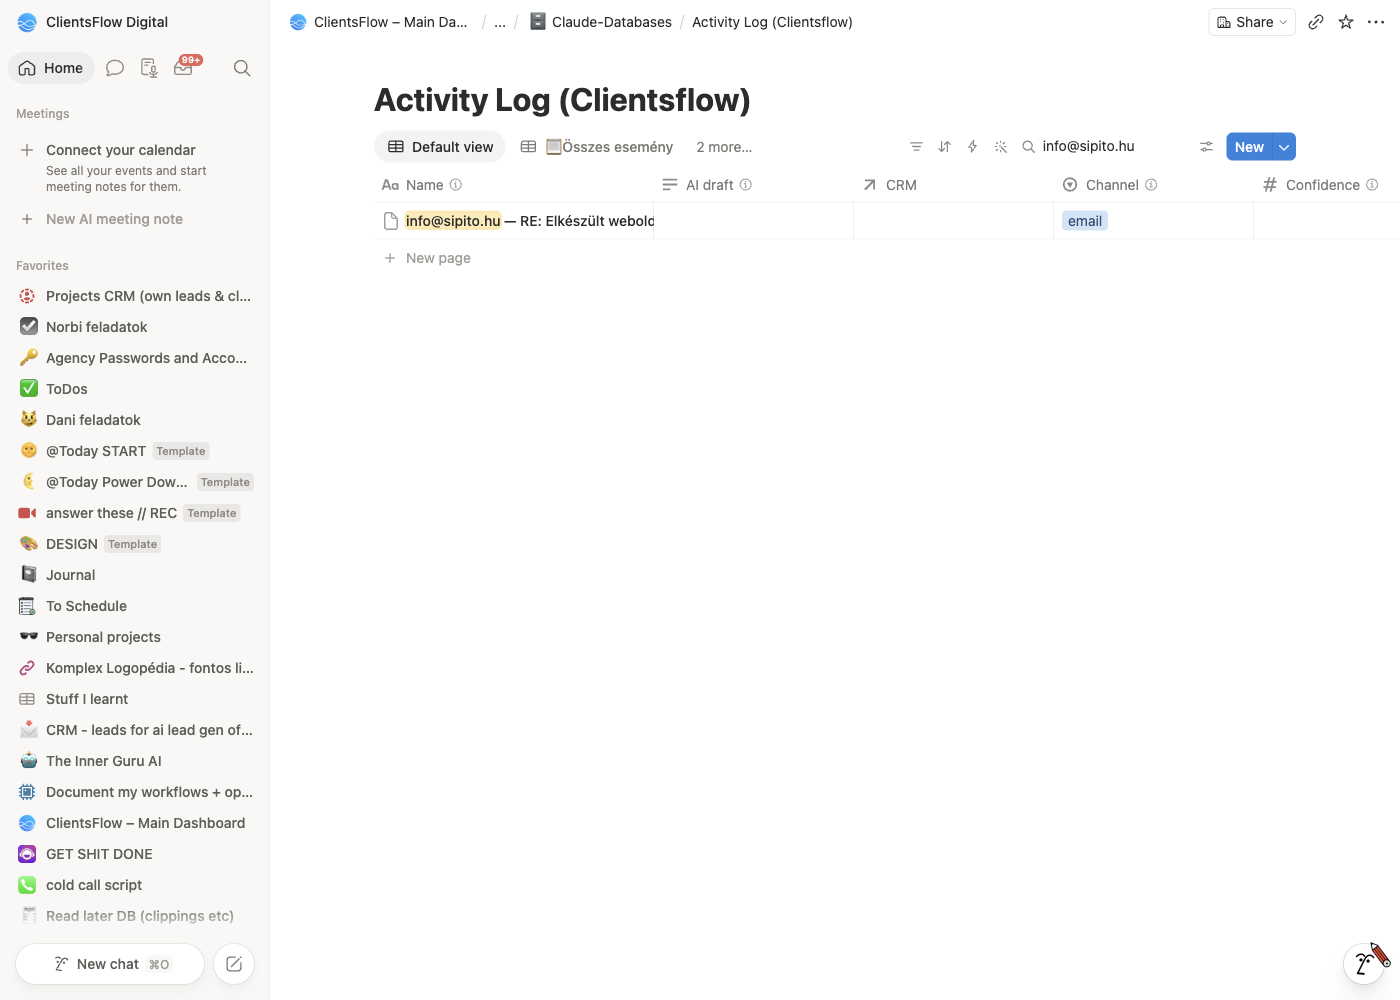Screen dimensions: 1400x1000
Task: Start a New chat
Action: (x=110, y=964)
